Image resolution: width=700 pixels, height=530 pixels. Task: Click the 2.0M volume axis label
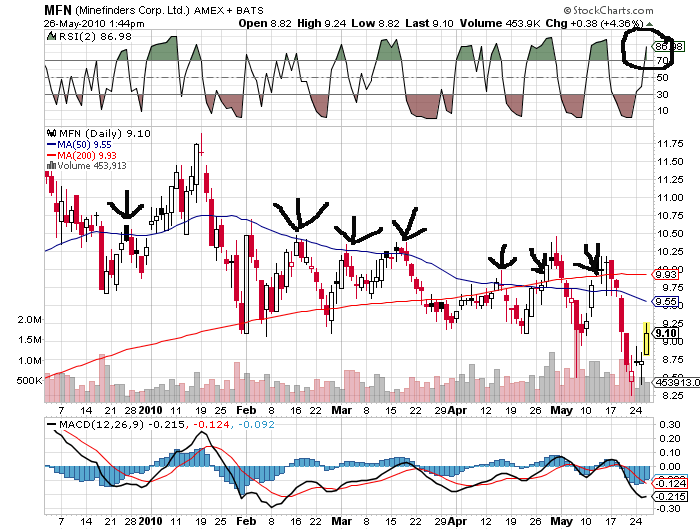pyautogui.click(x=30, y=320)
